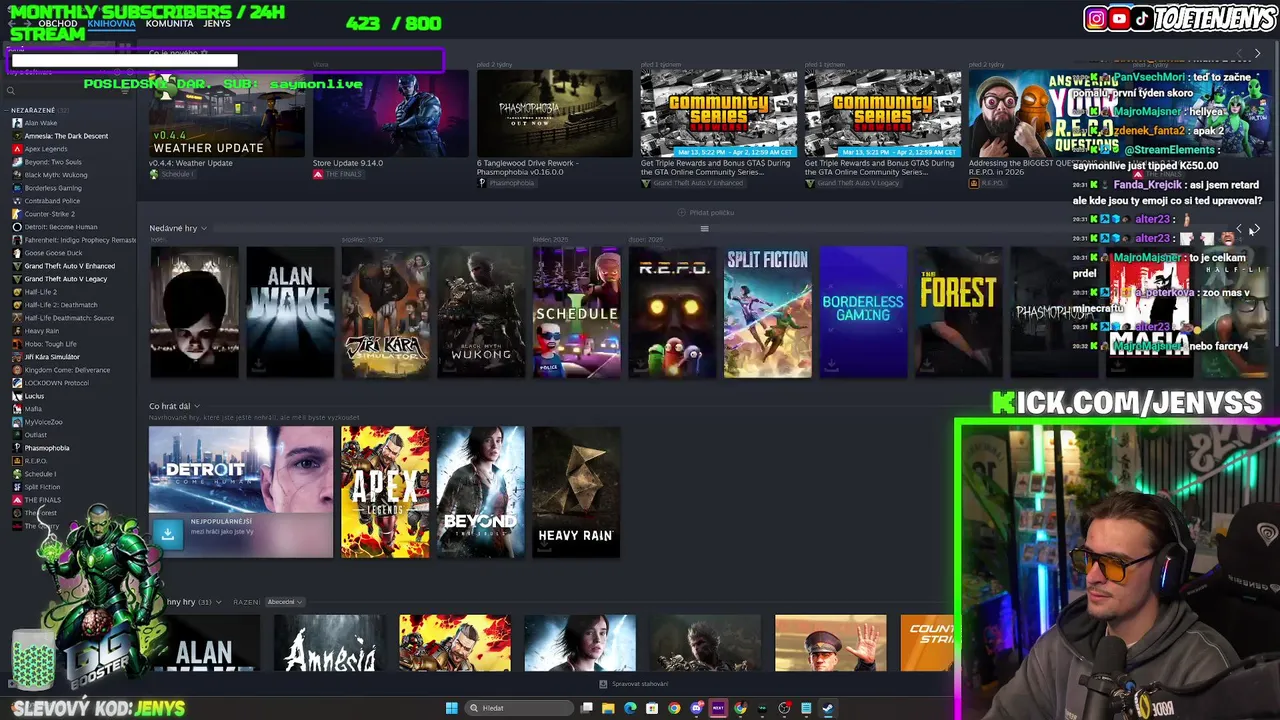
Task: Open Borderless Gaming cover in recent games
Action: pos(863,312)
